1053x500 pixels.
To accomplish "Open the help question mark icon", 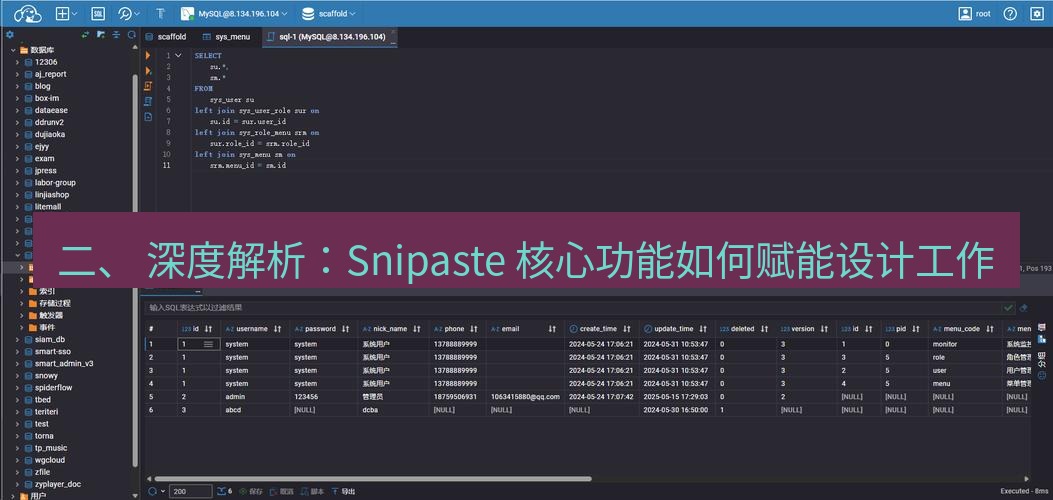I will 1010,13.
